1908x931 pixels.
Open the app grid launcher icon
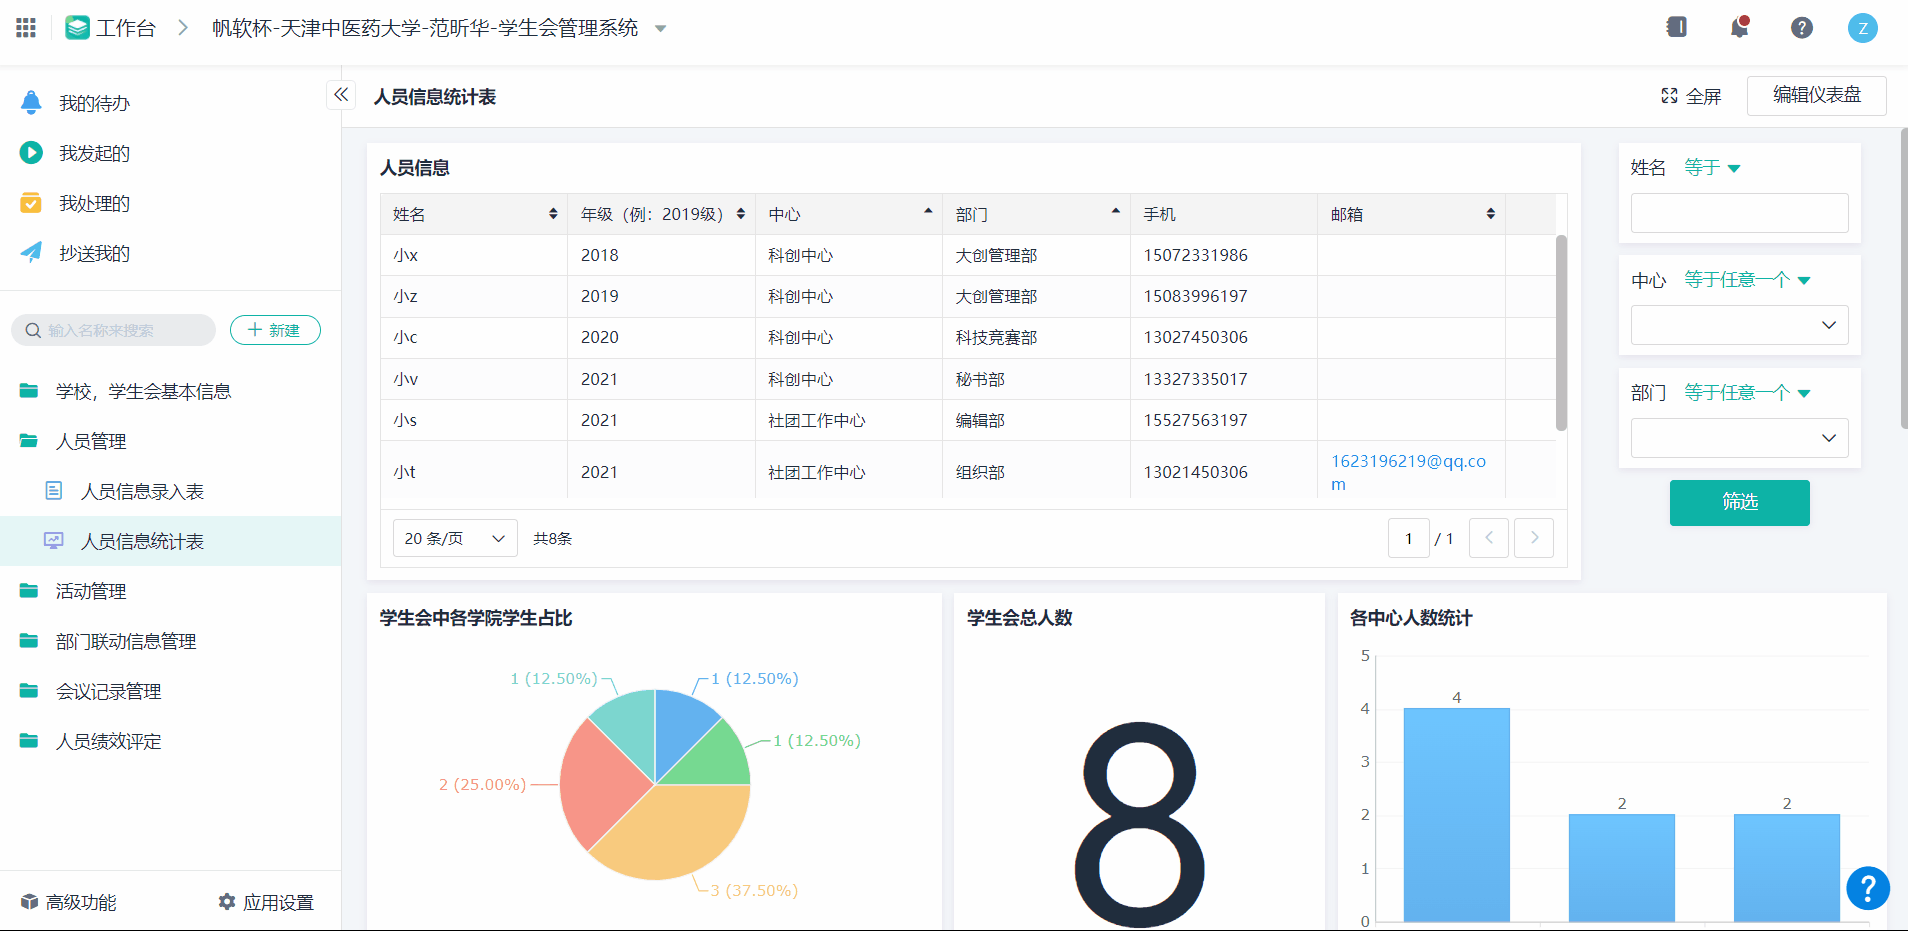click(x=26, y=28)
